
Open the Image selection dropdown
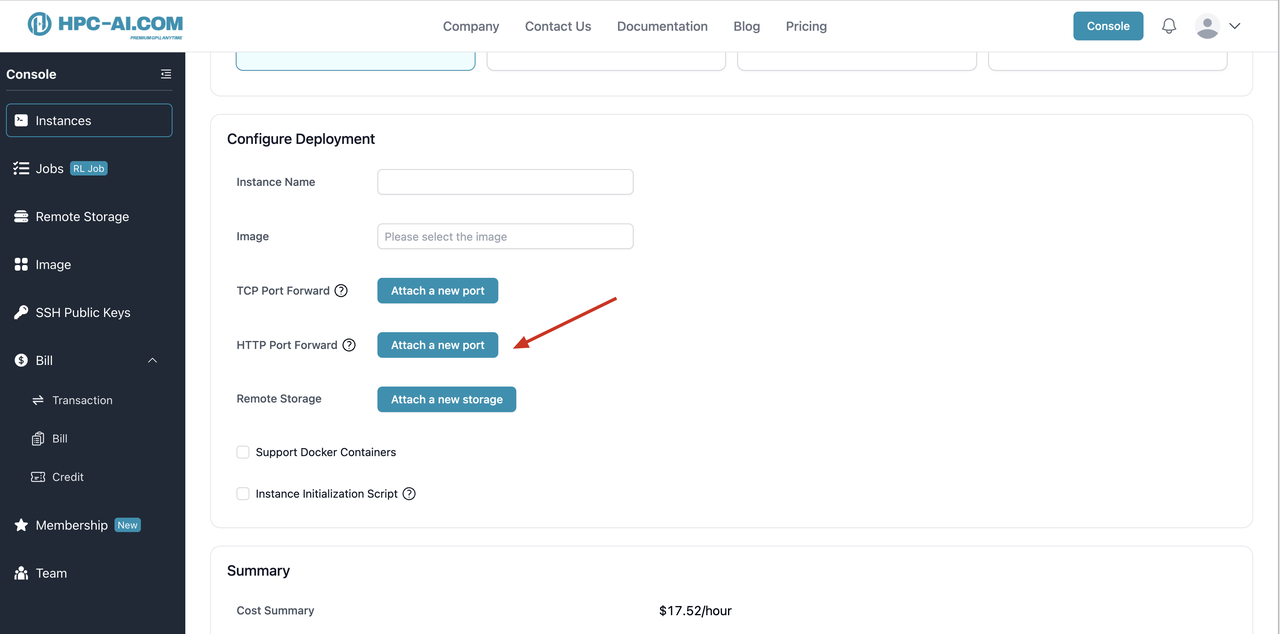[505, 237]
